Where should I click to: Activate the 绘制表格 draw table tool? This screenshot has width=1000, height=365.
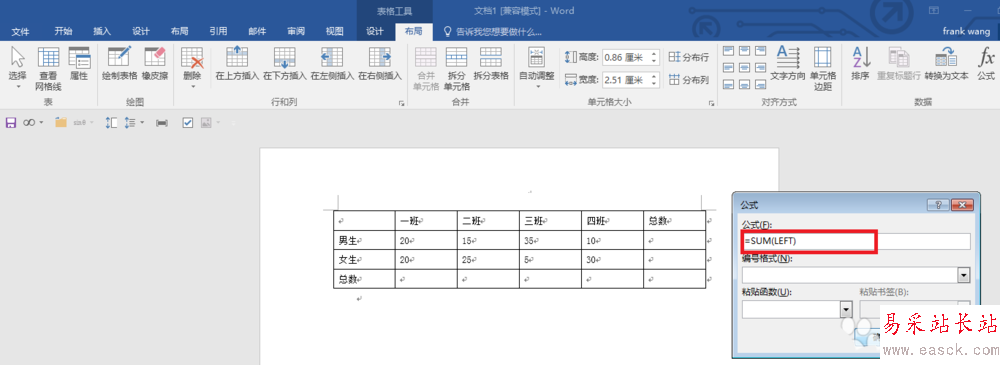point(120,64)
